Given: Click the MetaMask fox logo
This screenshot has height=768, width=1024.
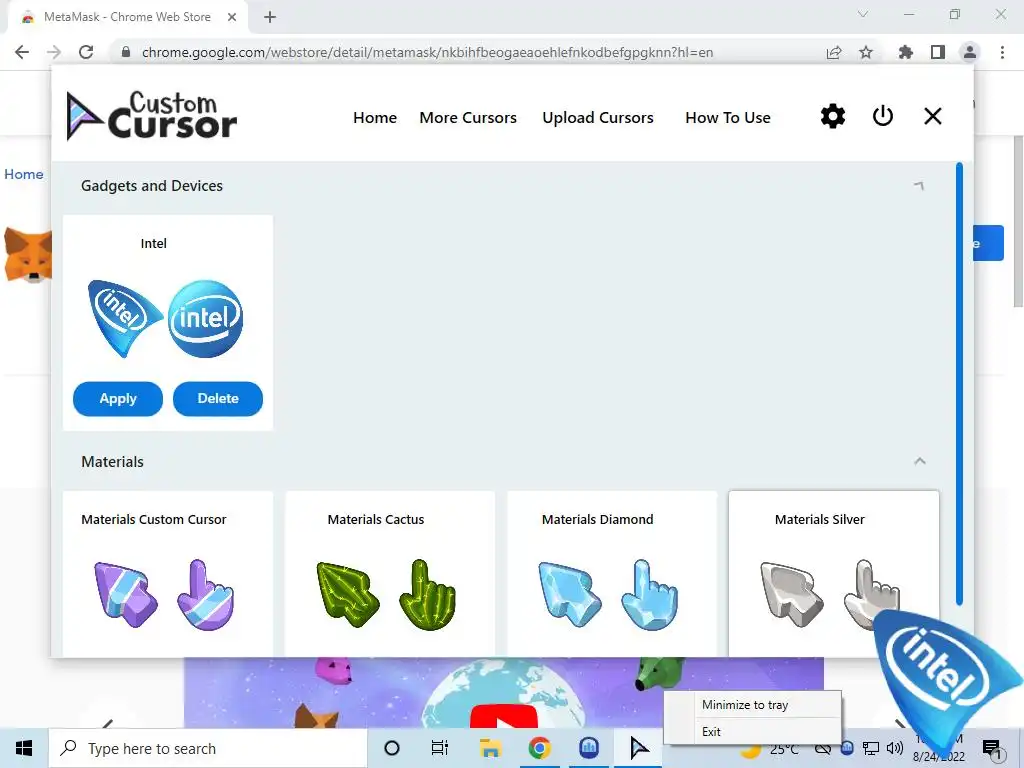Looking at the screenshot, I should click(27, 255).
